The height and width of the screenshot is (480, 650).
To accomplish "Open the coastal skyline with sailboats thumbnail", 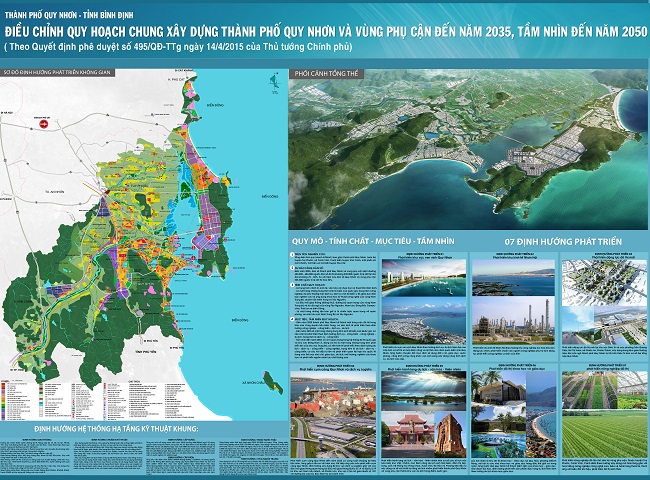I will (424, 278).
